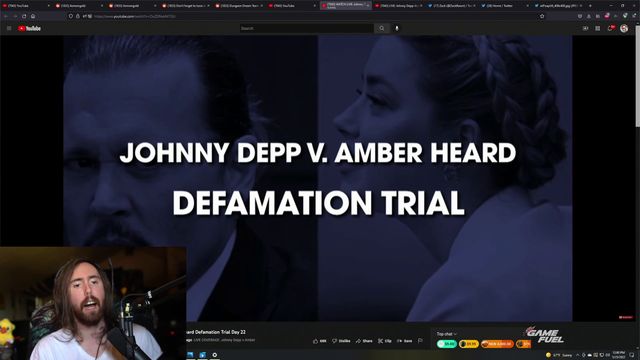Viewport: 640px width, 360px height.
Task: Open the account avatar menu
Action: 624,28
